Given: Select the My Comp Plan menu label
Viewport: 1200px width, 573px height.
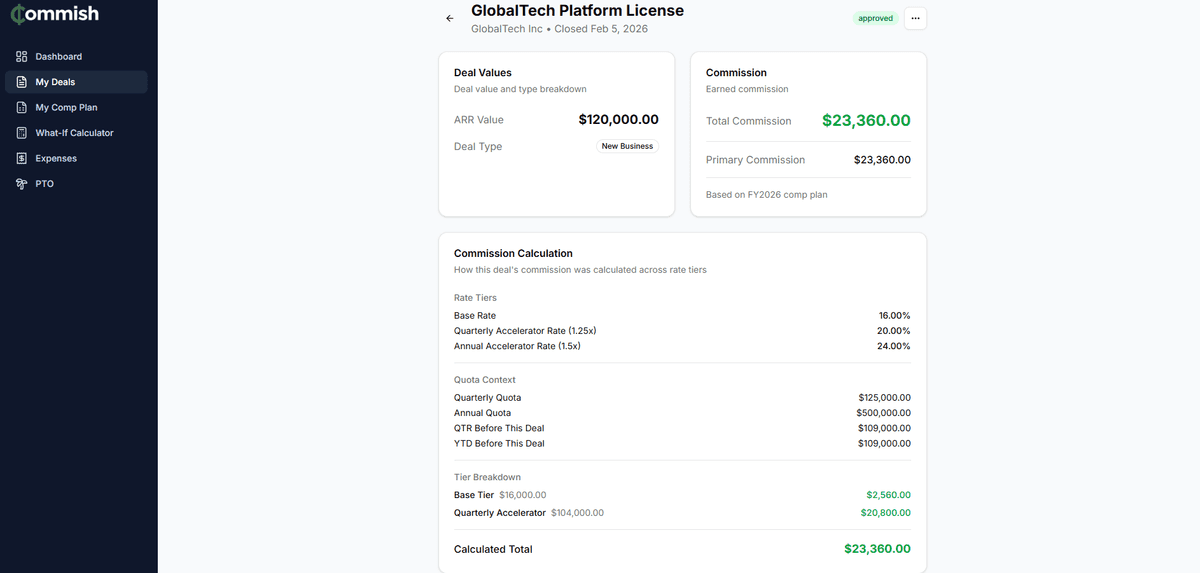Looking at the screenshot, I should pyautogui.click(x=66, y=108).
